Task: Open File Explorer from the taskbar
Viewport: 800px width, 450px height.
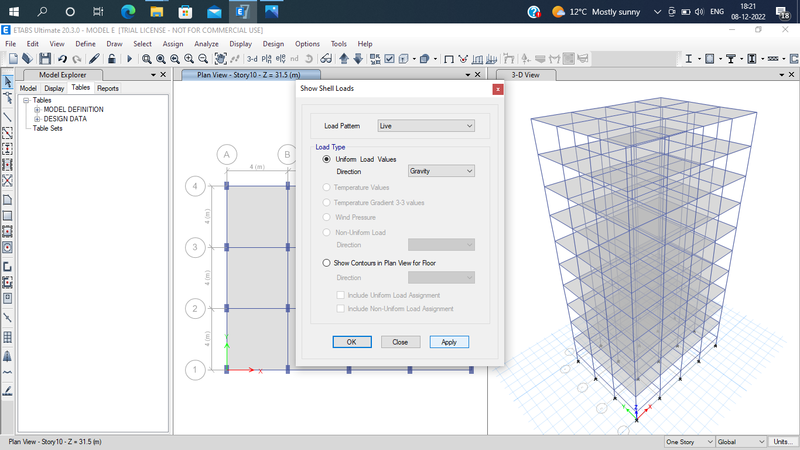Action: pos(157,11)
